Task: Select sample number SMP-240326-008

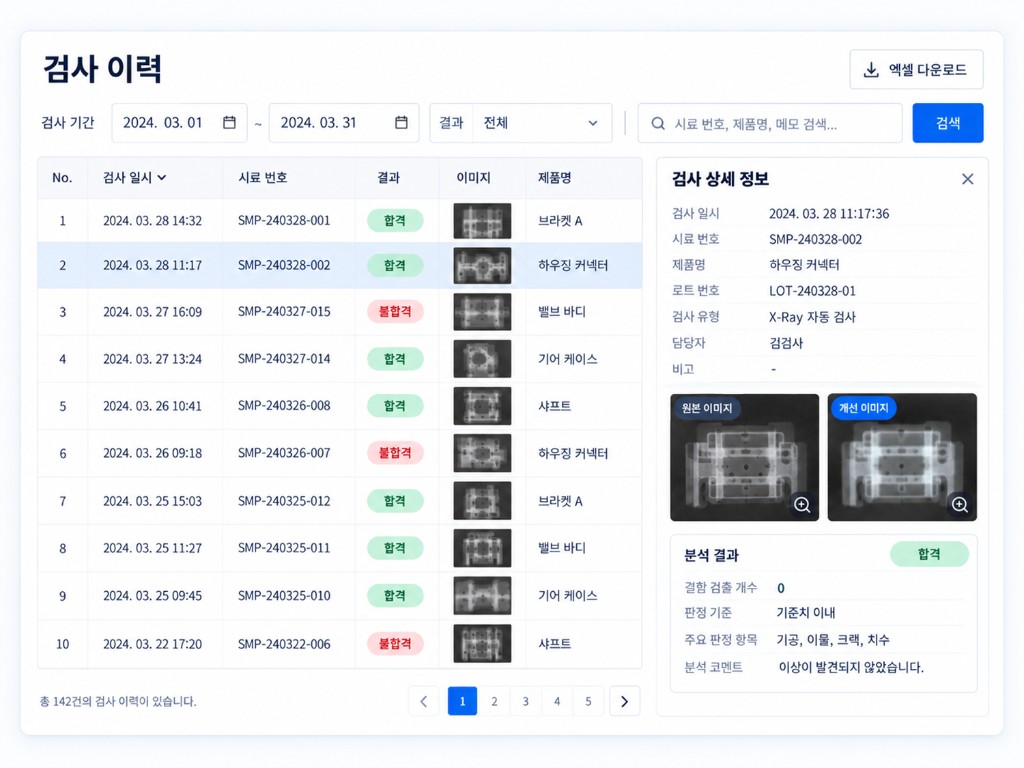Action: (284, 406)
